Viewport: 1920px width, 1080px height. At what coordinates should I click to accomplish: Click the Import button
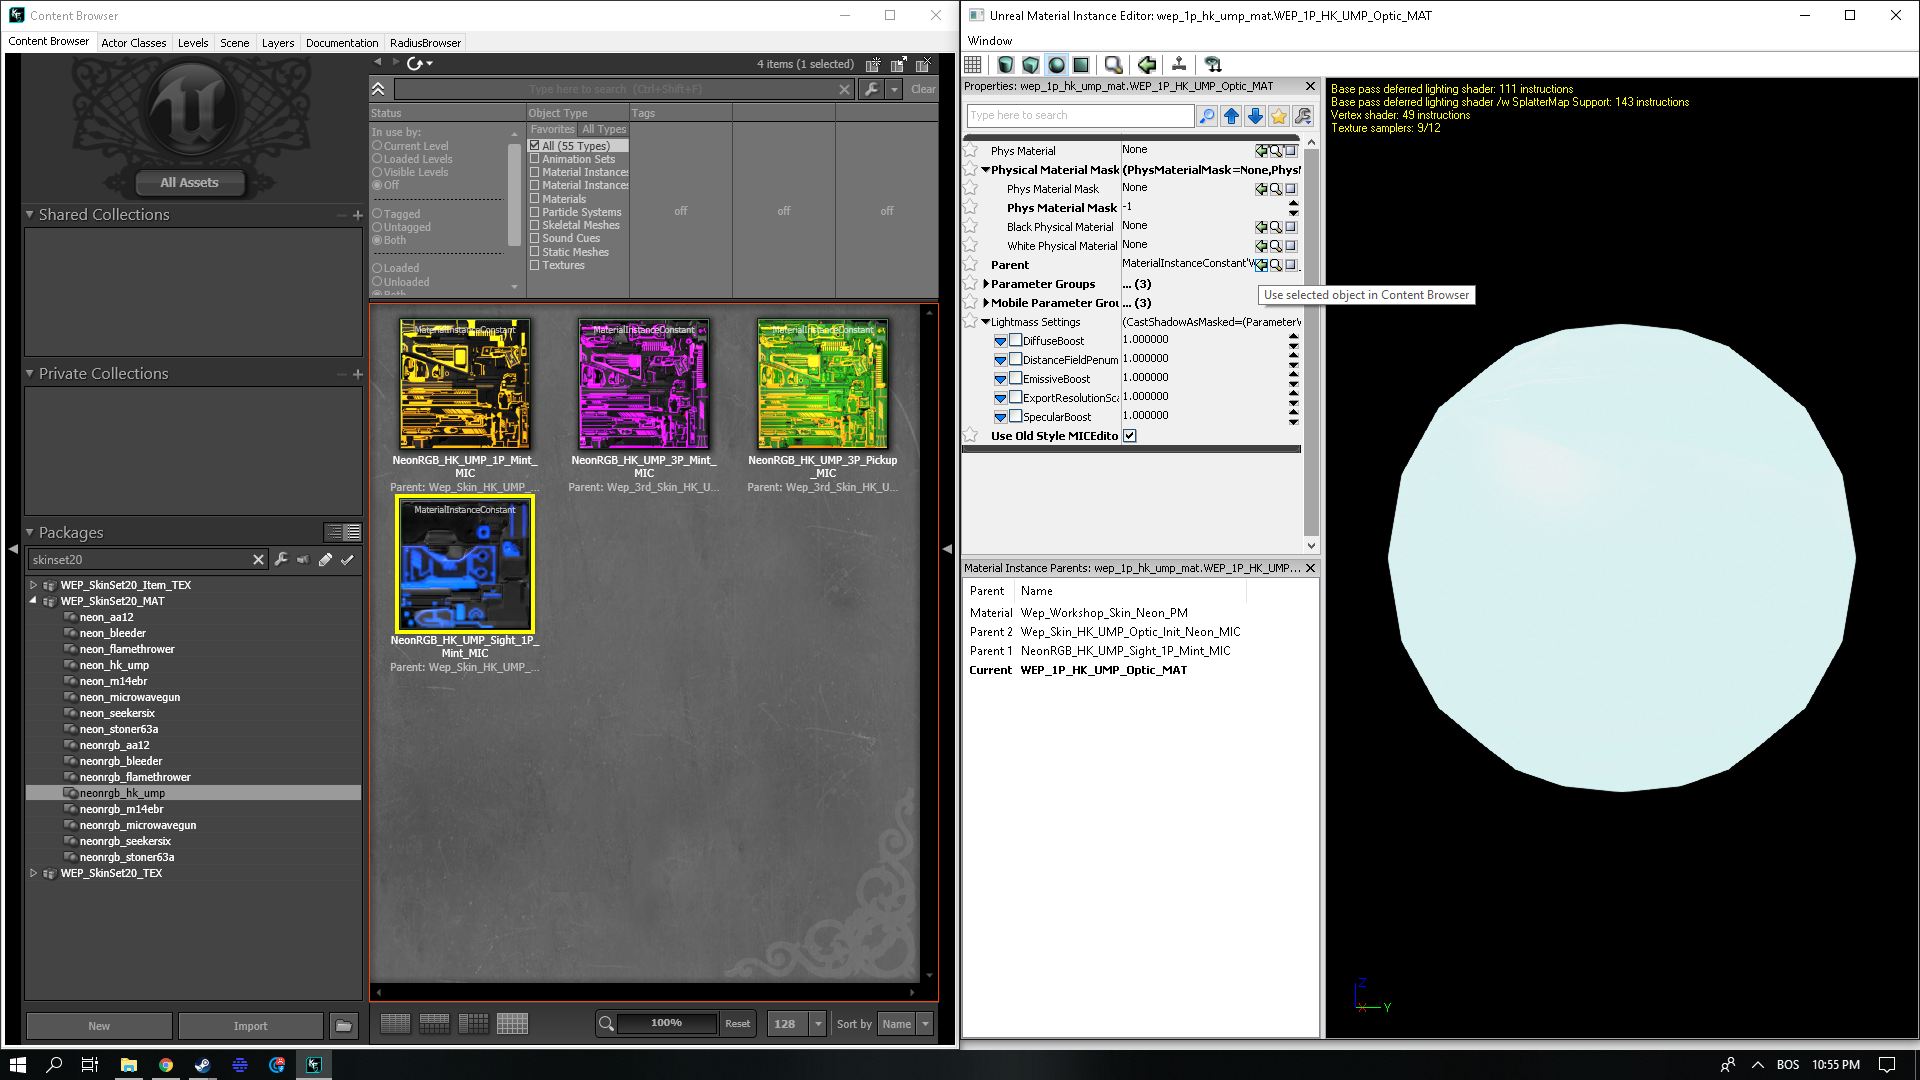250,1026
